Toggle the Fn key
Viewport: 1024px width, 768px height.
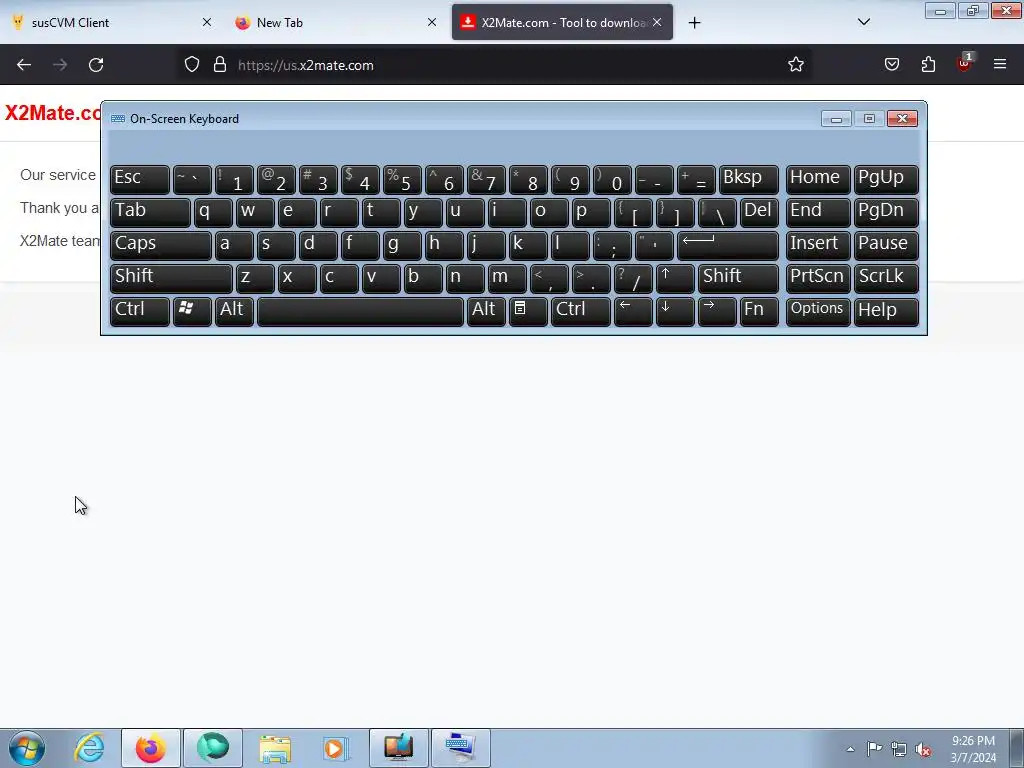click(759, 311)
